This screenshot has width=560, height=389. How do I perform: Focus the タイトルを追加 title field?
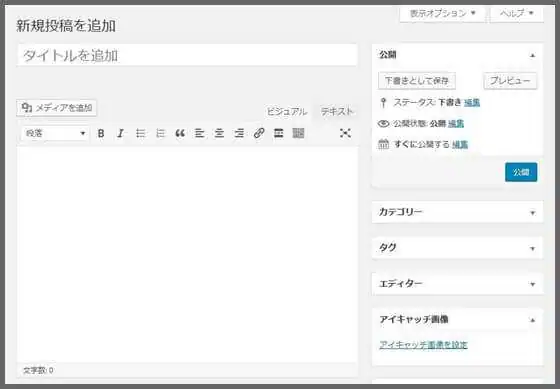coord(187,55)
